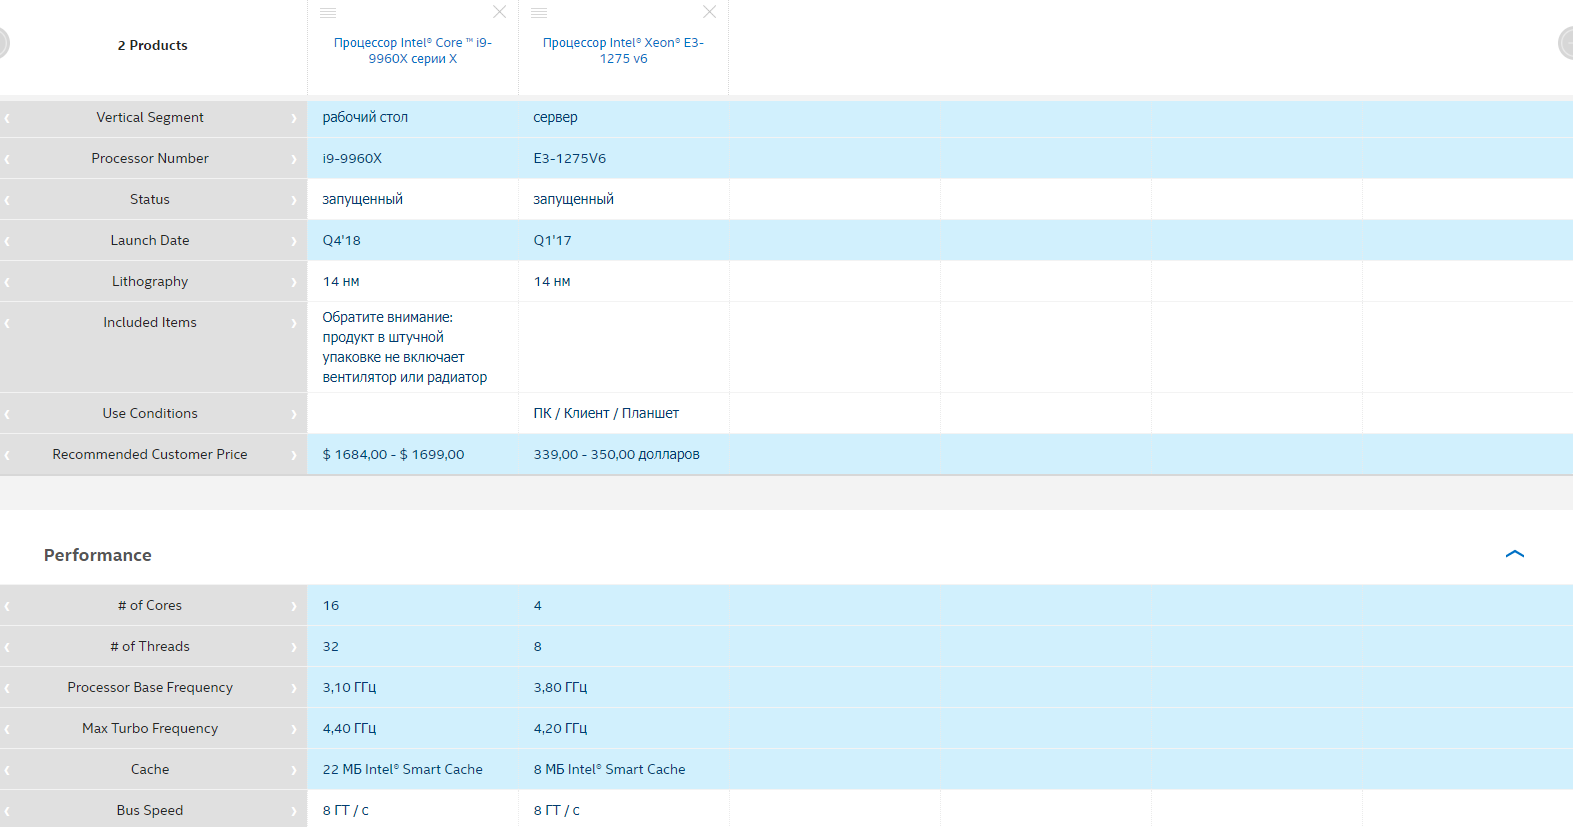The height and width of the screenshot is (827, 1573).
Task: Click the left chevron on Lithography row
Action: coord(7,282)
